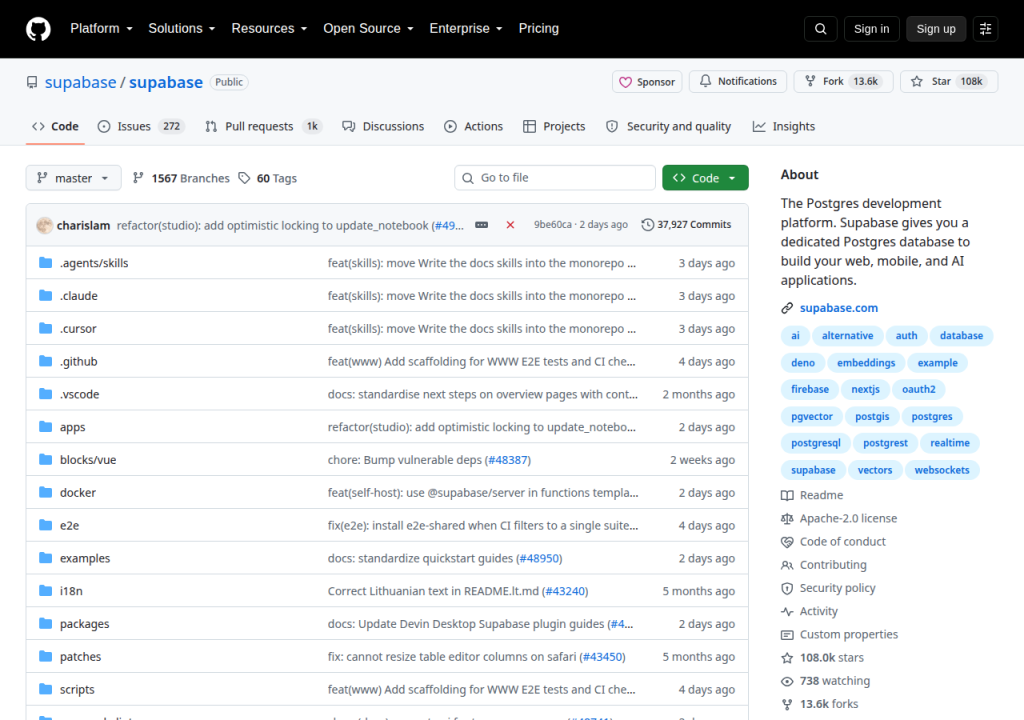The width and height of the screenshot is (1024, 720).
Task: Select the pgvector topic tag
Action: pos(812,416)
